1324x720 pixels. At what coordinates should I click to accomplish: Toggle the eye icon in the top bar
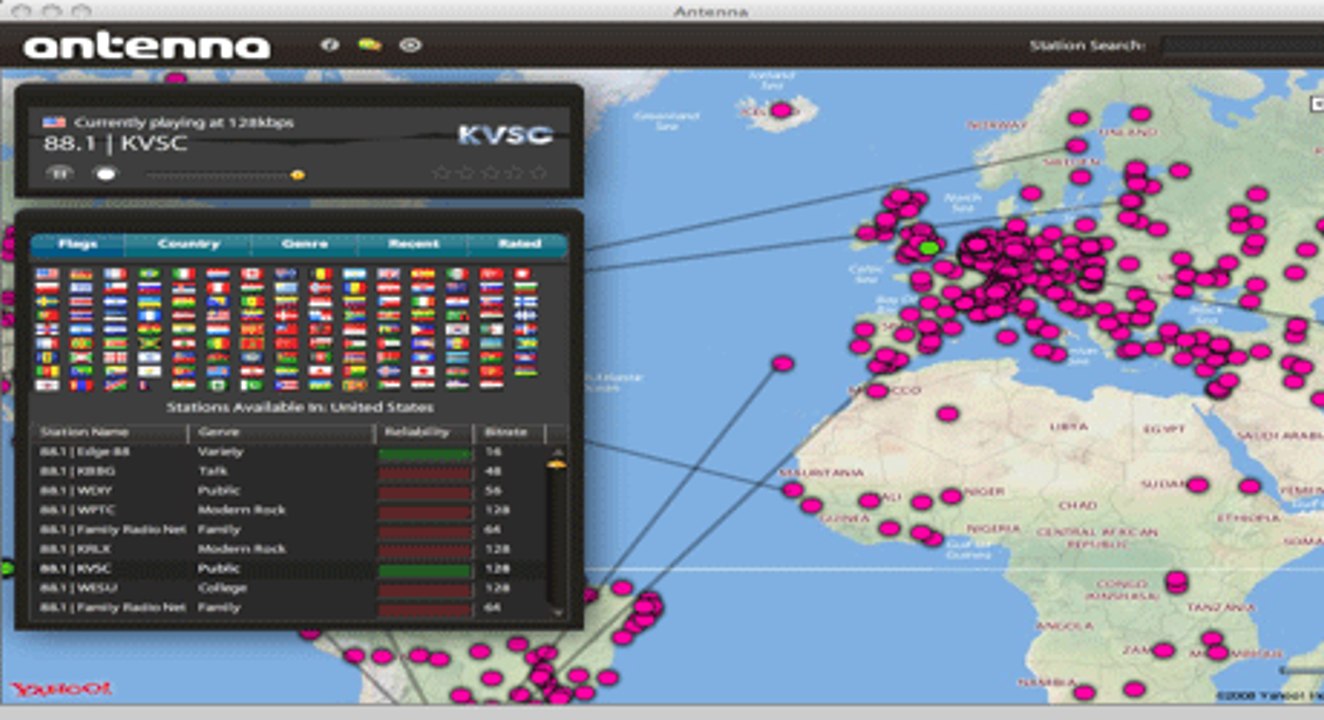click(410, 45)
